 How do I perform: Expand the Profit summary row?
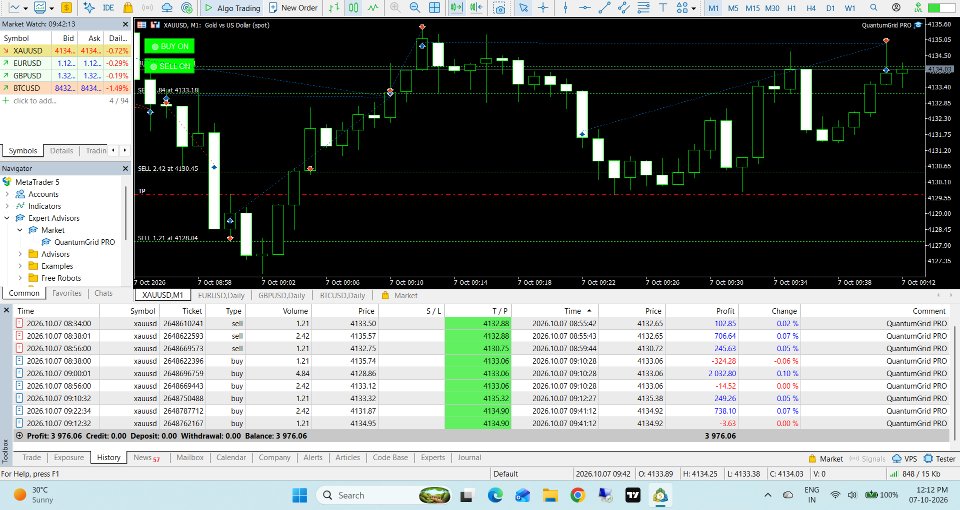point(19,436)
